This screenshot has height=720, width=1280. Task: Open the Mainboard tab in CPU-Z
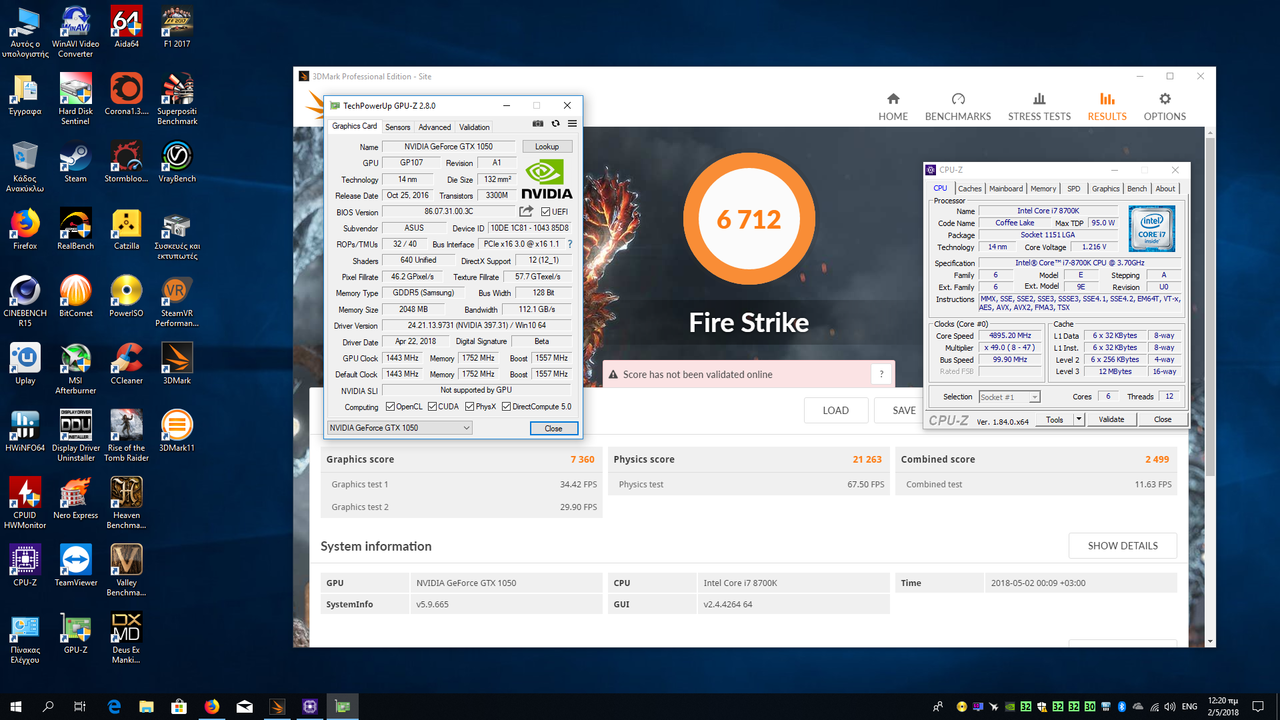point(1006,188)
